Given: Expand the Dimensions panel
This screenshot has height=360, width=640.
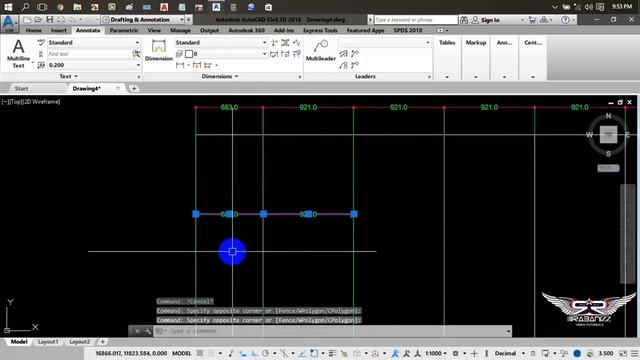Looking at the screenshot, I should (220, 76).
